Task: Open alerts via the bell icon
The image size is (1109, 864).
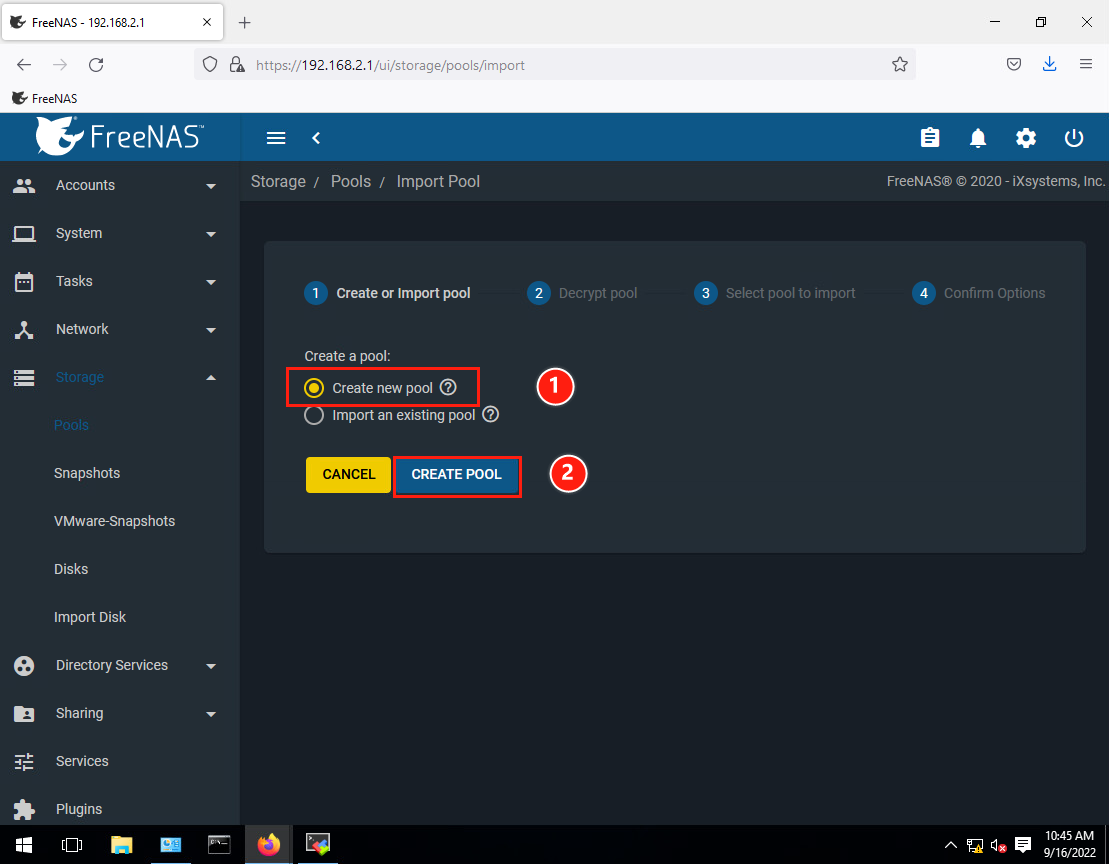Action: (977, 138)
